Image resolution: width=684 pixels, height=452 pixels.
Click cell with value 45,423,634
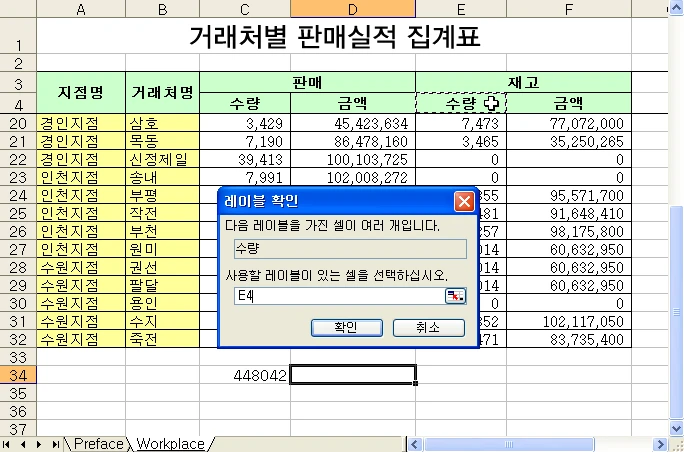[x=353, y=123]
